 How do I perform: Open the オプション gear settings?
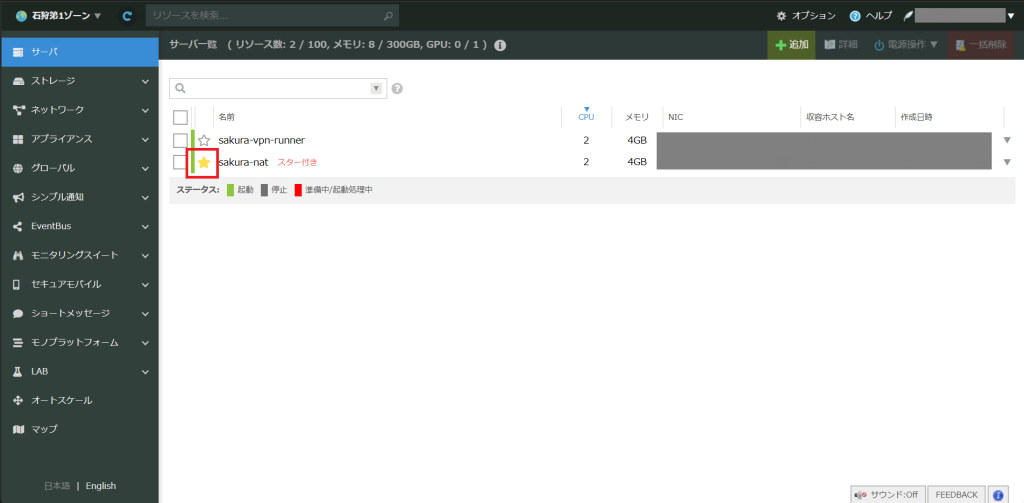[807, 16]
